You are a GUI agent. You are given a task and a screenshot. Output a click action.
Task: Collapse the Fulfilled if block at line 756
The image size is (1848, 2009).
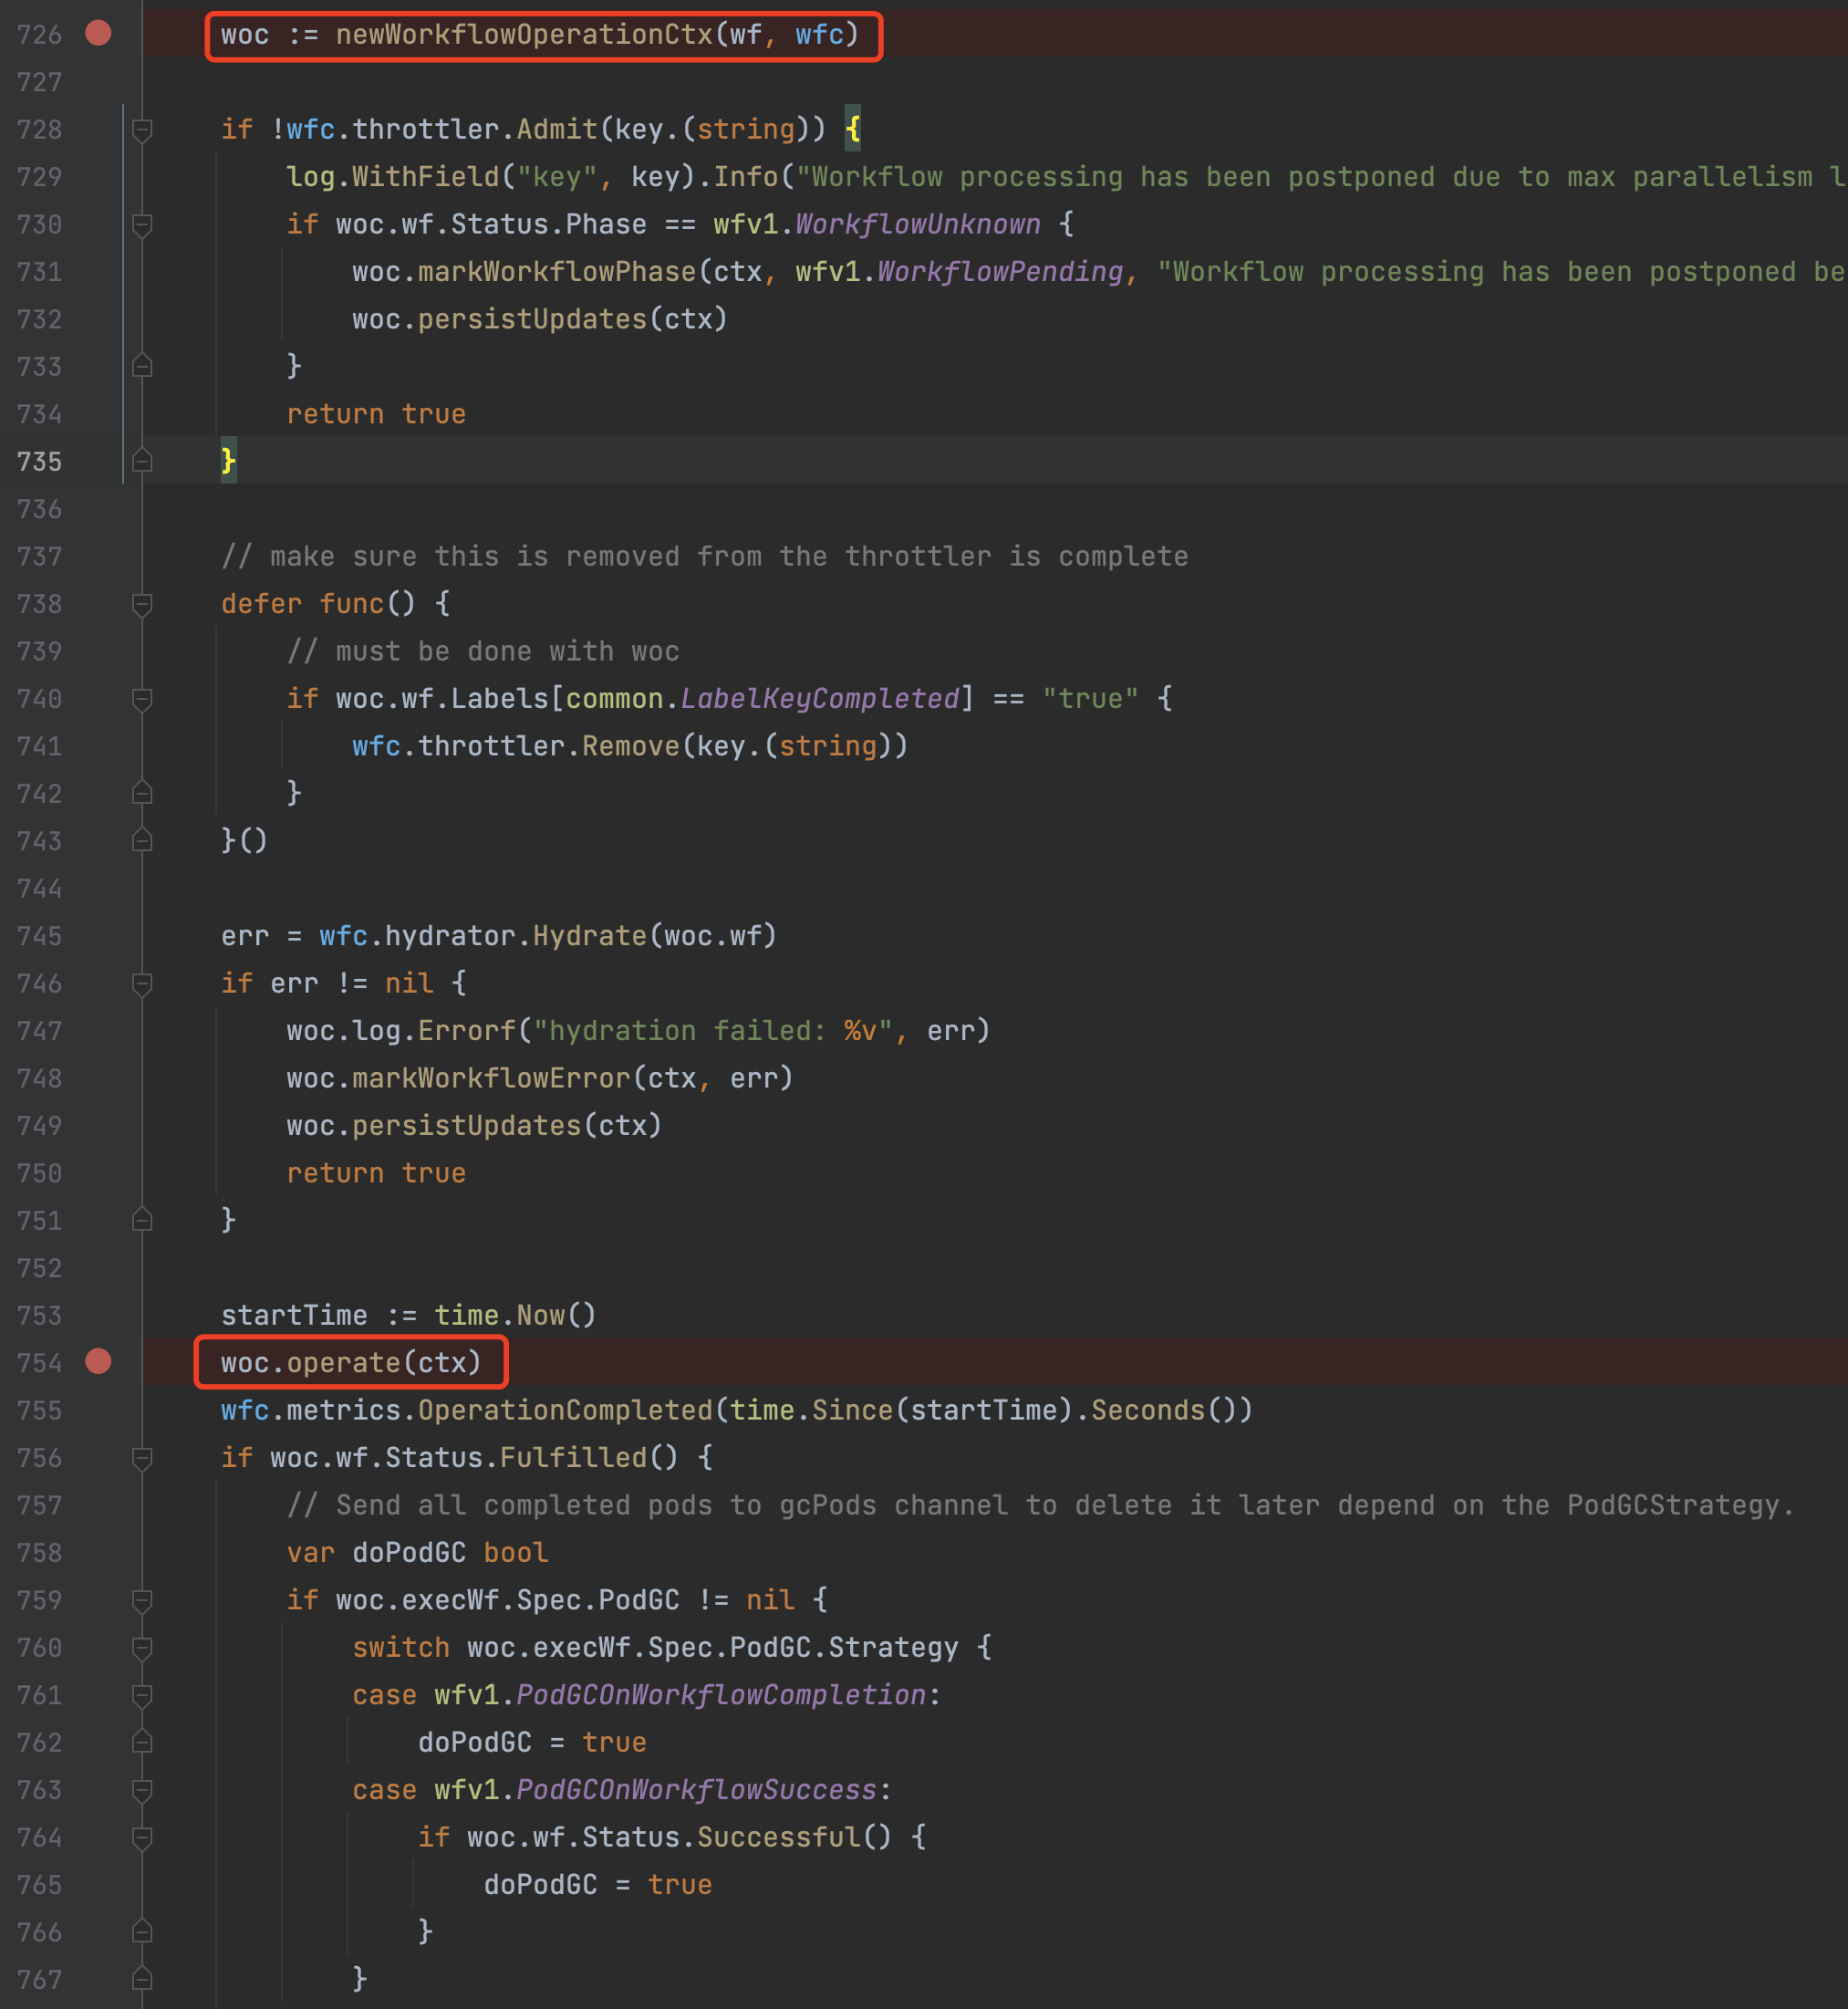[x=142, y=1458]
